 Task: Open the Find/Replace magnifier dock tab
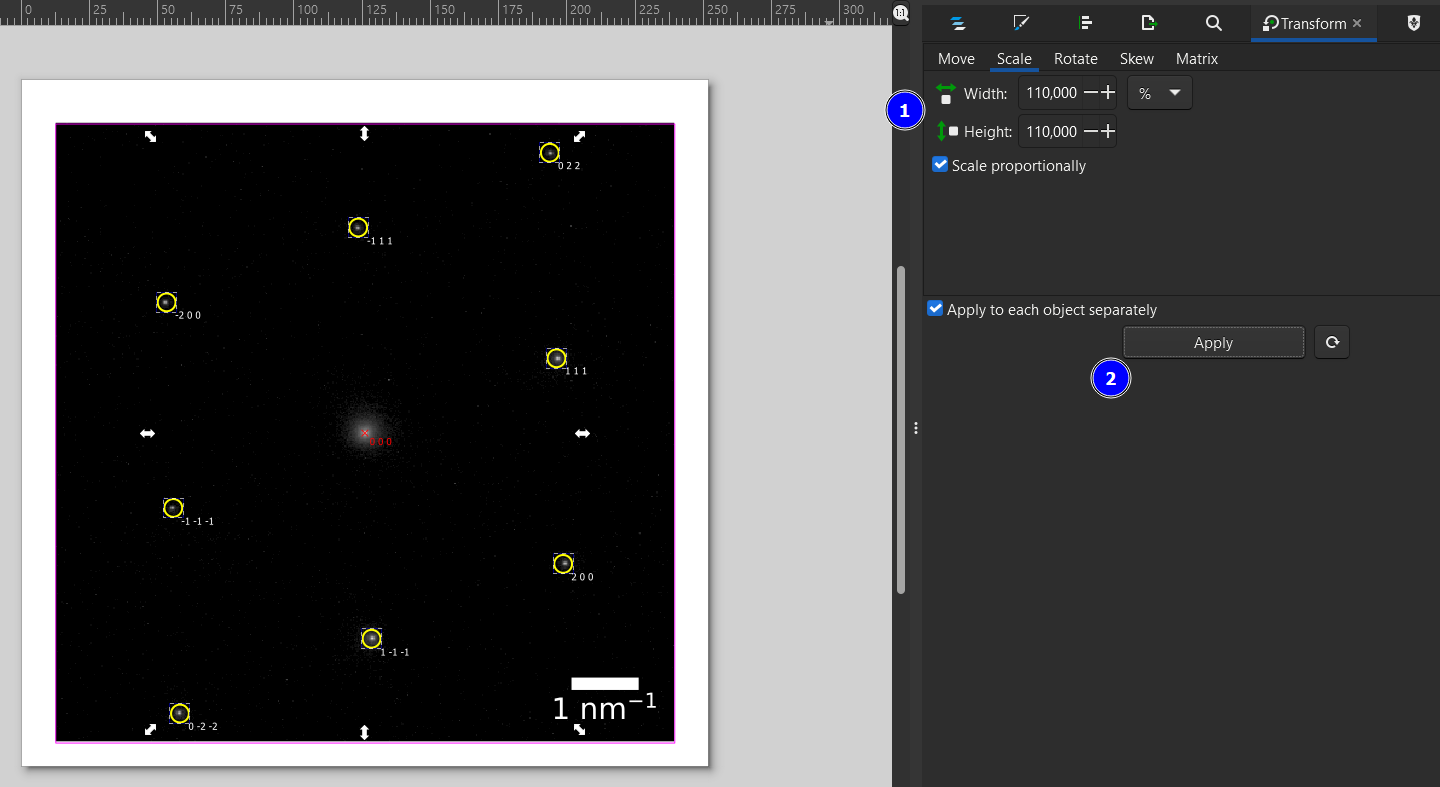(x=1214, y=23)
